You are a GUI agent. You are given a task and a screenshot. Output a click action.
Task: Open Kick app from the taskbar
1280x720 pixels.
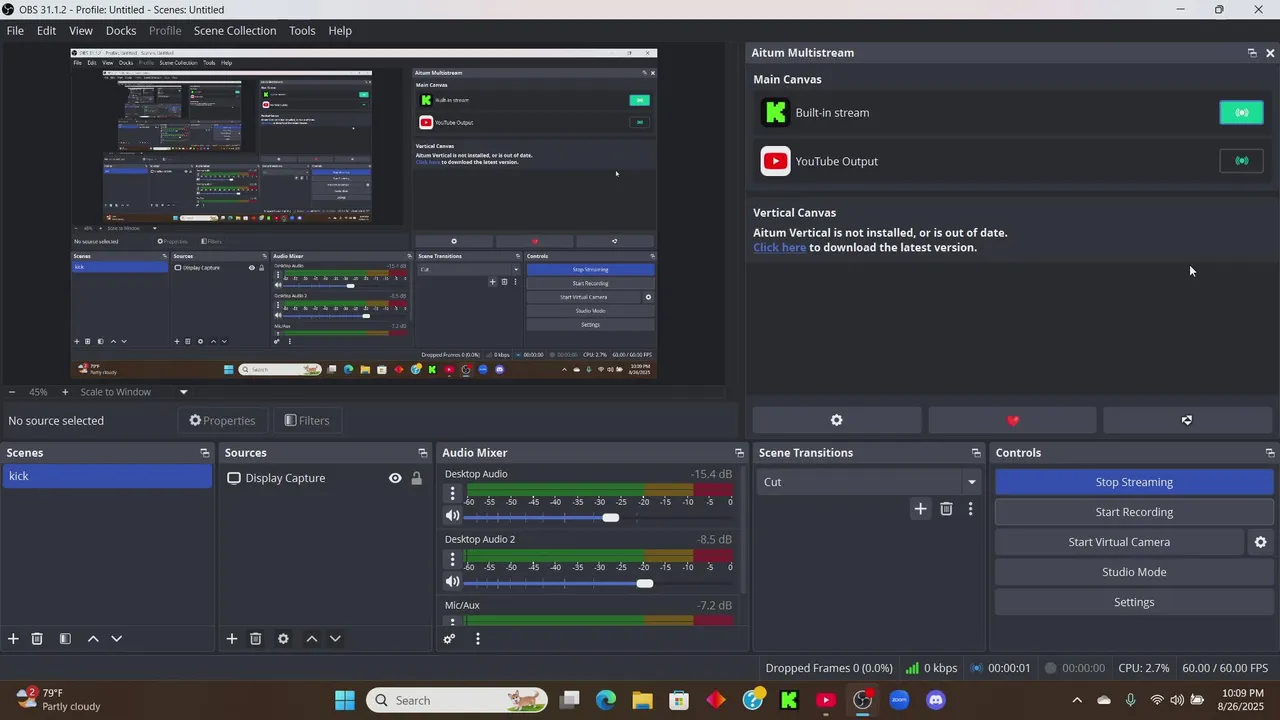click(x=789, y=700)
